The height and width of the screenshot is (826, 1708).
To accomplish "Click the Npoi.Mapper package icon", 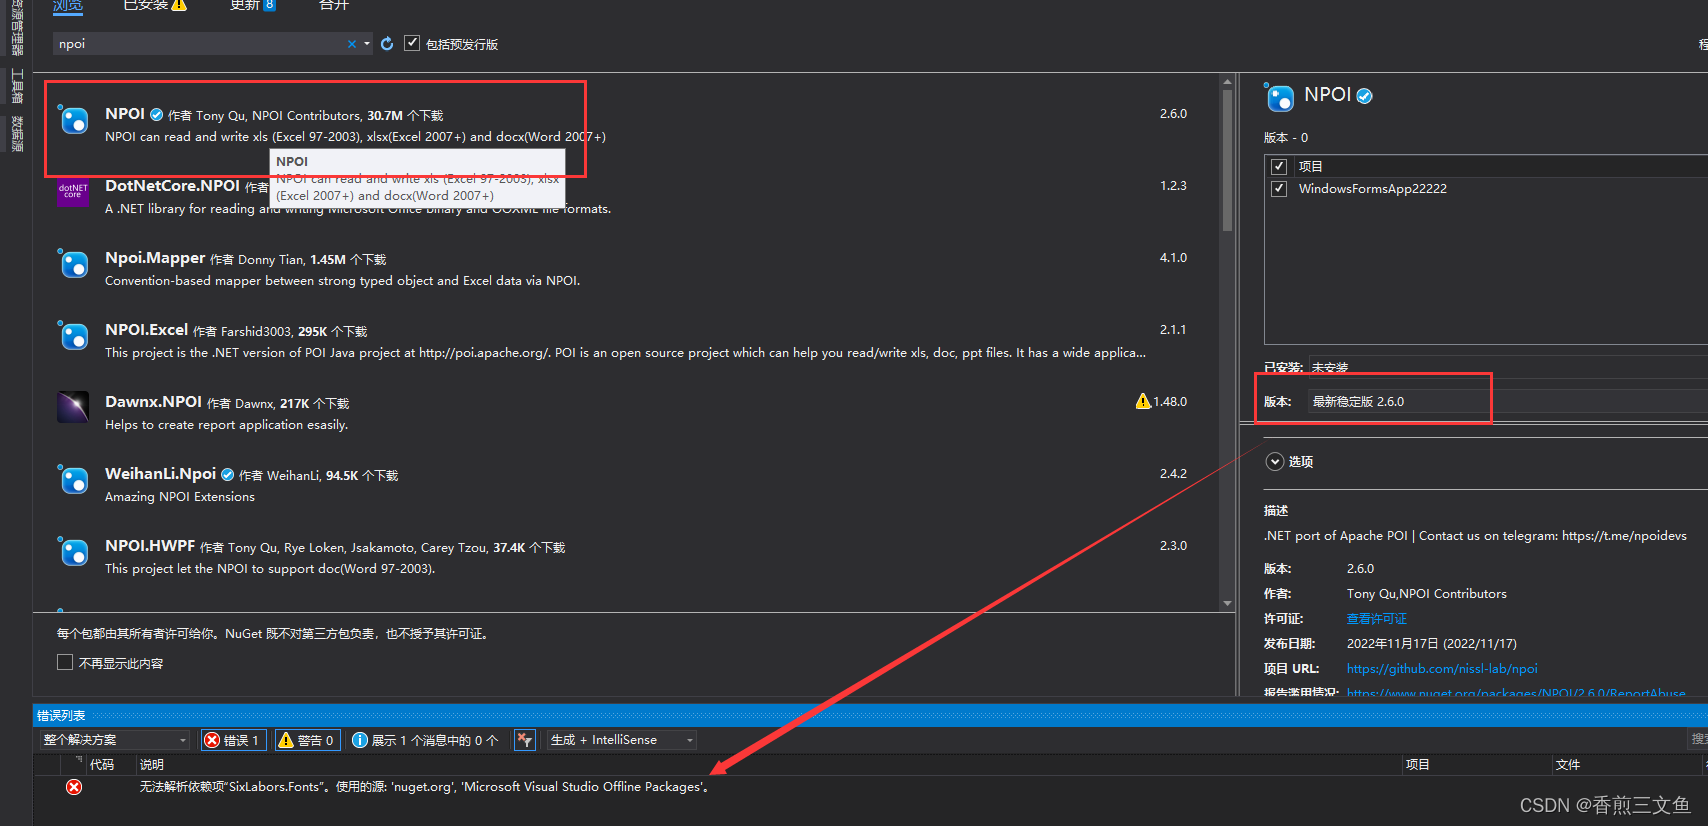I will pyautogui.click(x=73, y=263).
